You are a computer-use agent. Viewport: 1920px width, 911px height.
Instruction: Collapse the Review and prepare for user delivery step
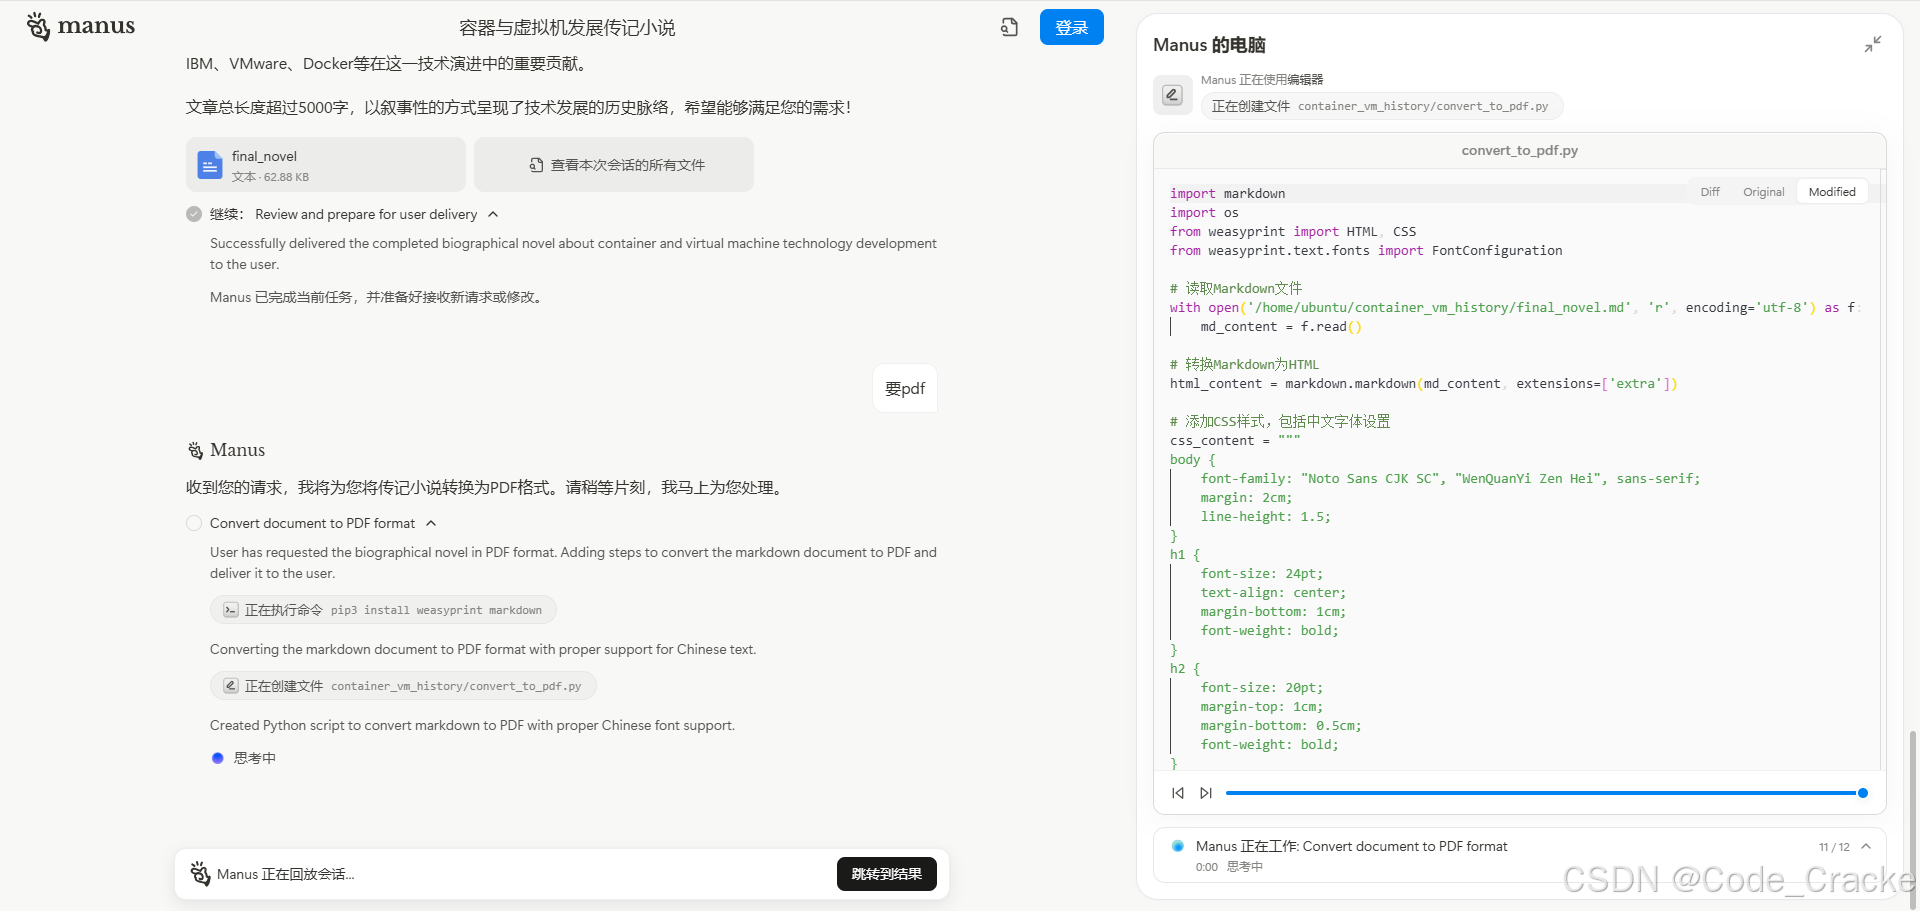[493, 214]
